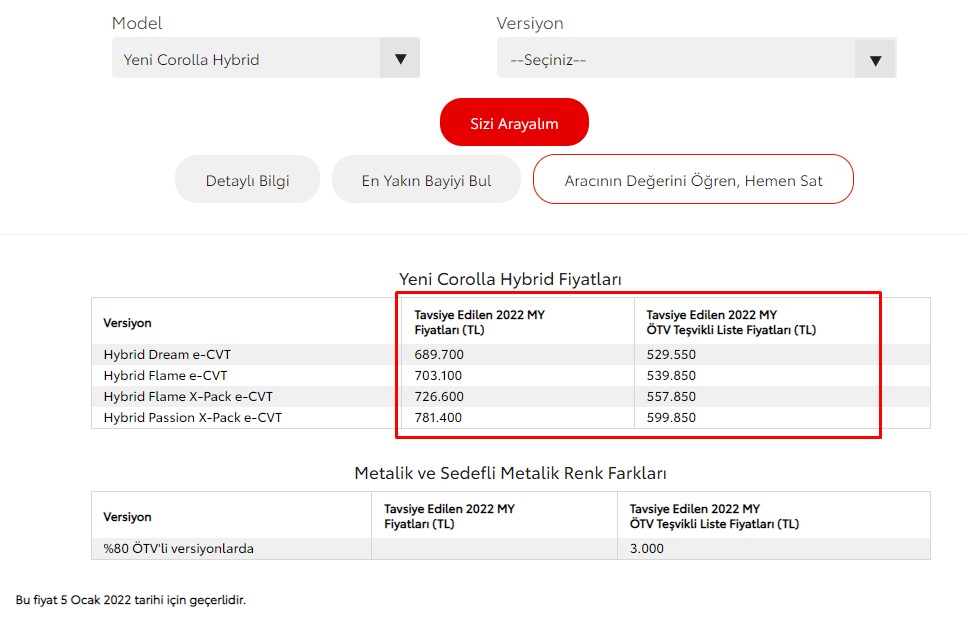This screenshot has width=966, height=622.
Task: Click the price 703.100
Action: pyautogui.click(x=438, y=376)
